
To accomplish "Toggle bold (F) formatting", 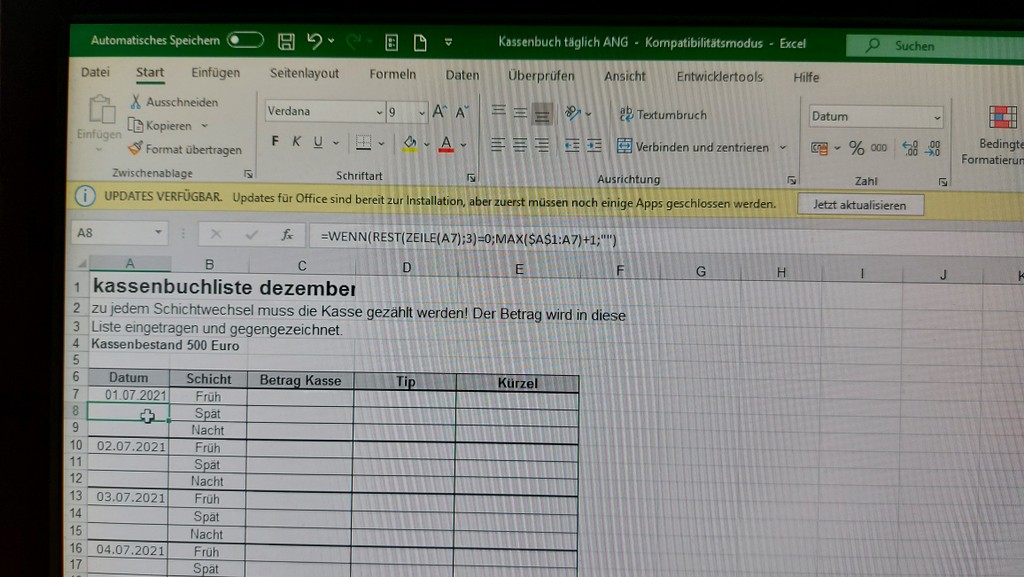I will (x=275, y=141).
